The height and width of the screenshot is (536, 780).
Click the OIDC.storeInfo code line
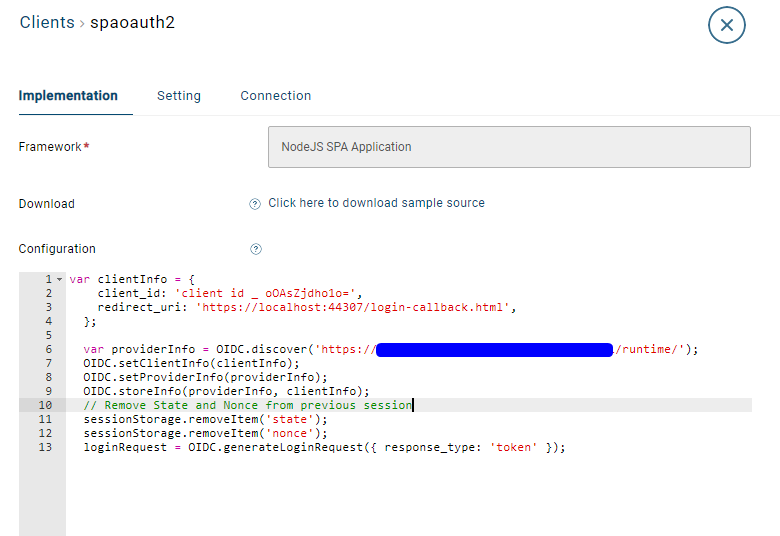coord(226,391)
